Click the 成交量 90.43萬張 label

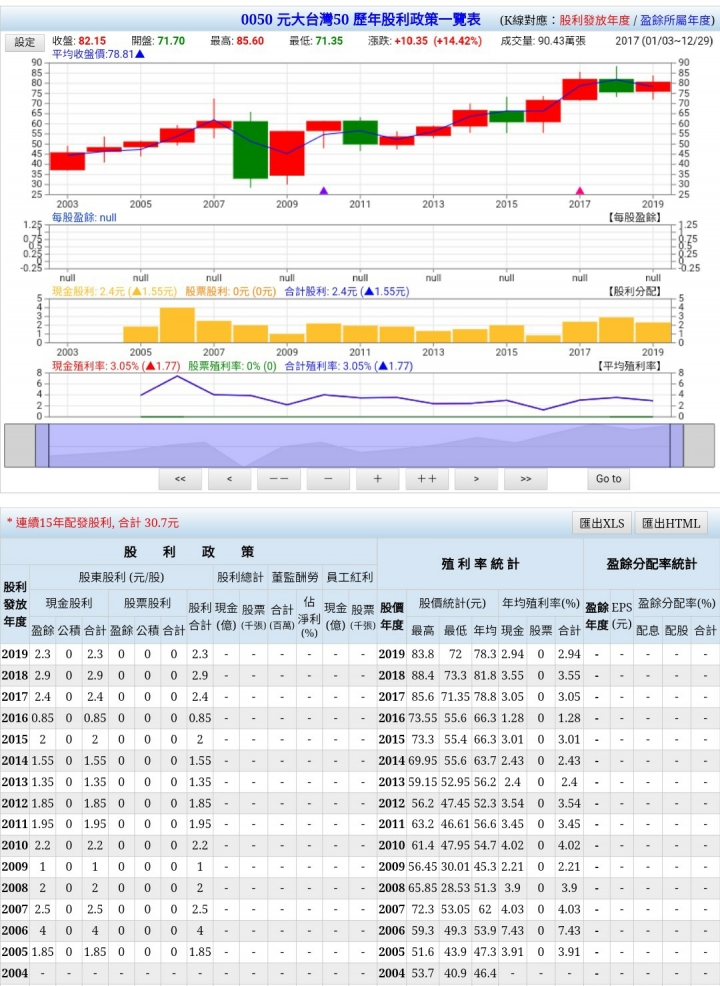(543, 41)
